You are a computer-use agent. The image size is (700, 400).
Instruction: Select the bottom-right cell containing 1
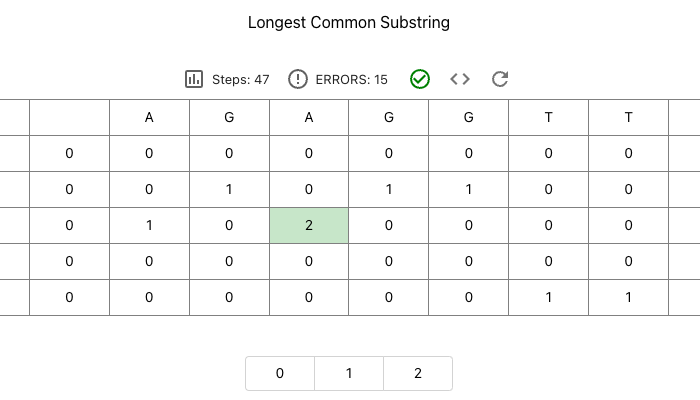click(629, 297)
